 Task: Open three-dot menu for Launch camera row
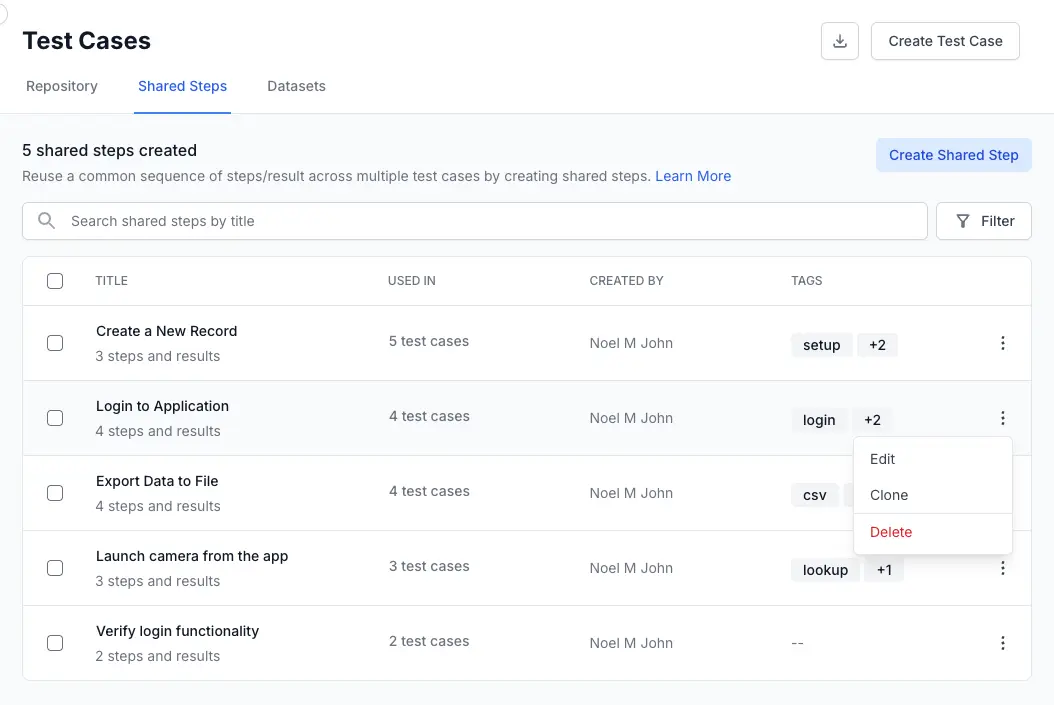point(1002,568)
